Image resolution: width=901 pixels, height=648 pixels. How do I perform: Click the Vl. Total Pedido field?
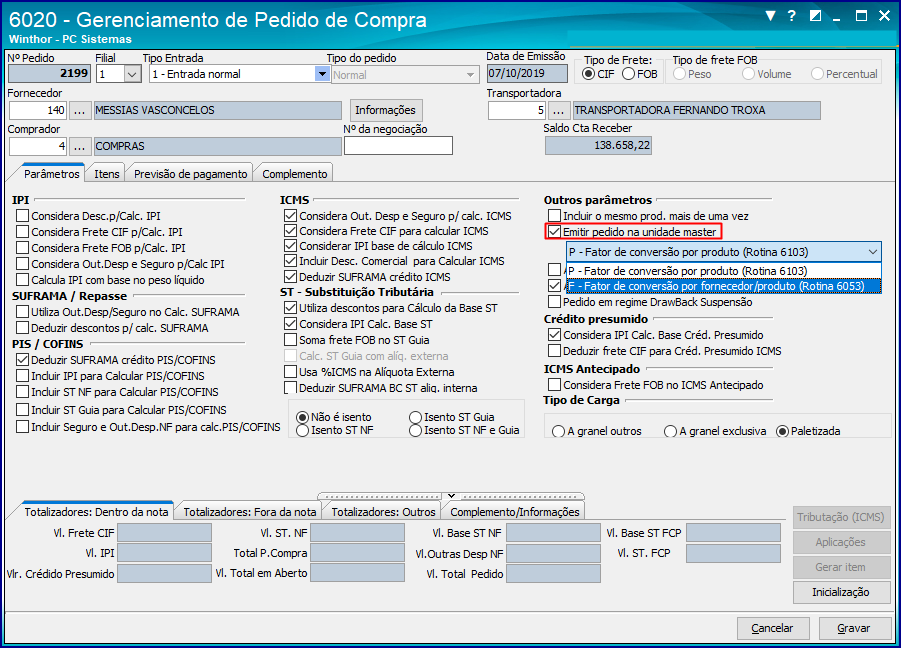(x=553, y=573)
